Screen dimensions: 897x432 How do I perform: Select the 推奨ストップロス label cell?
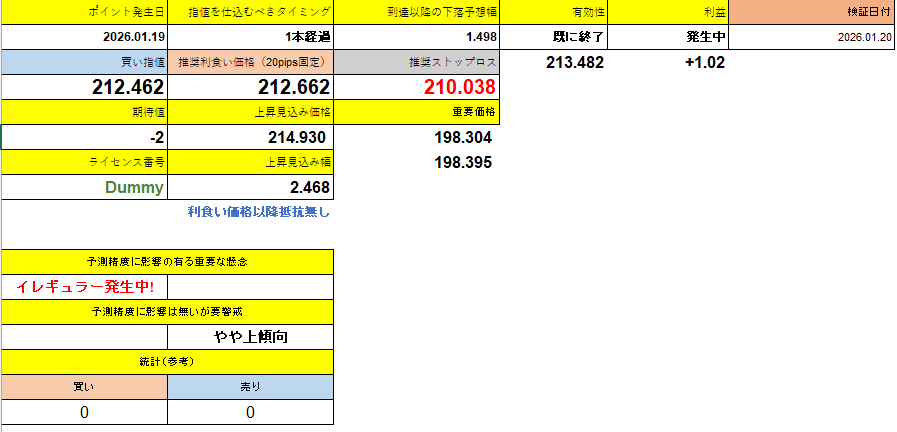tap(416, 62)
